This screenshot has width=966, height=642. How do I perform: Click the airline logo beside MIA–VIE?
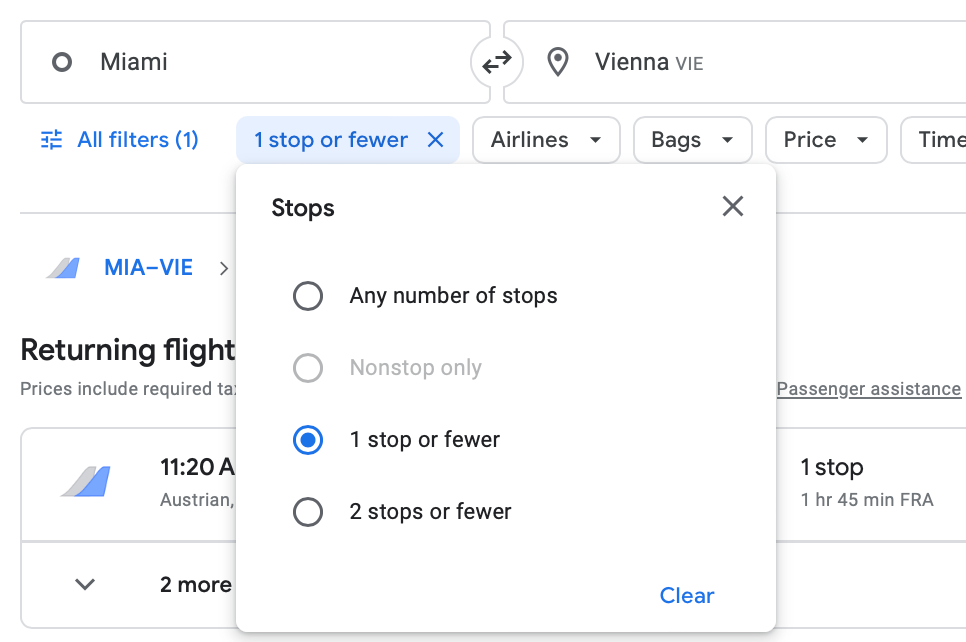(x=62, y=268)
